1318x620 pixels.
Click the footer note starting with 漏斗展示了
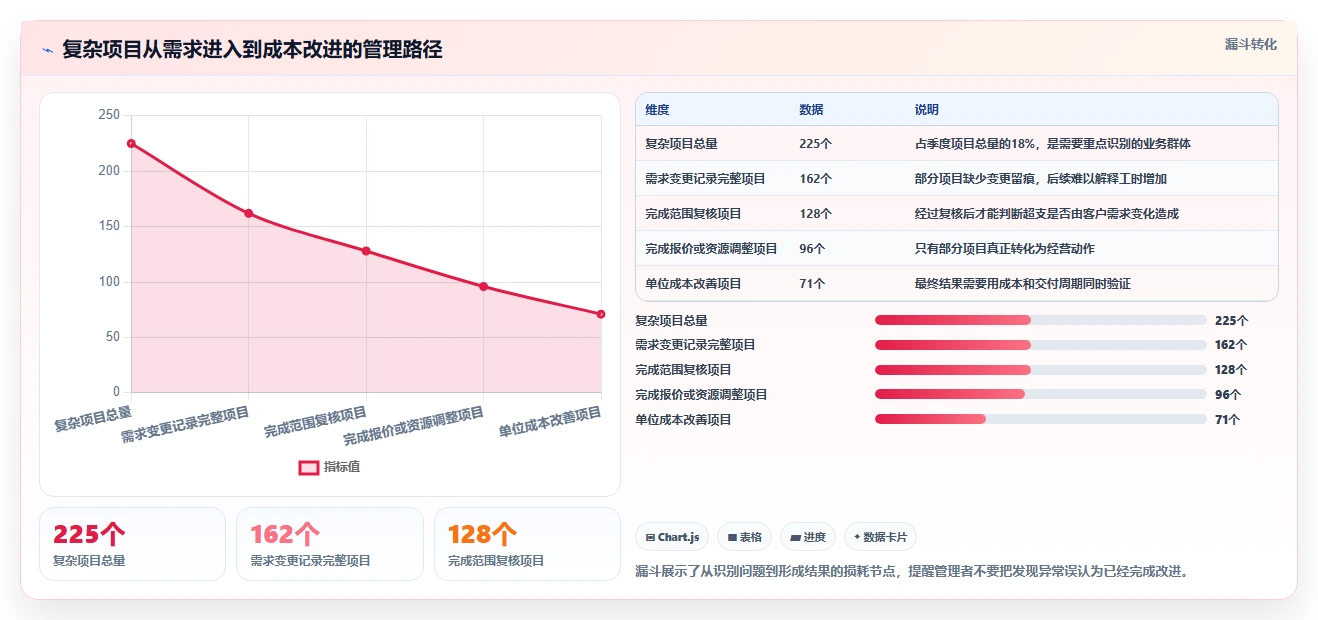coord(912,572)
